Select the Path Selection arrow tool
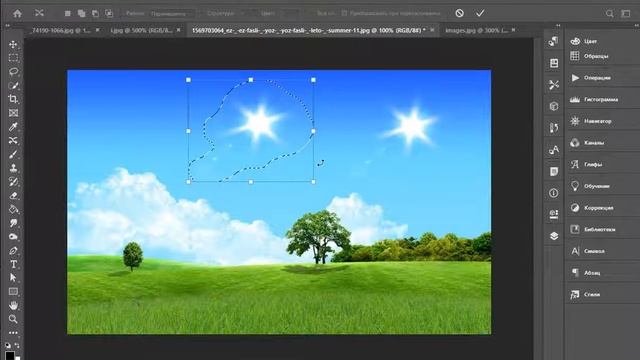 point(13,278)
